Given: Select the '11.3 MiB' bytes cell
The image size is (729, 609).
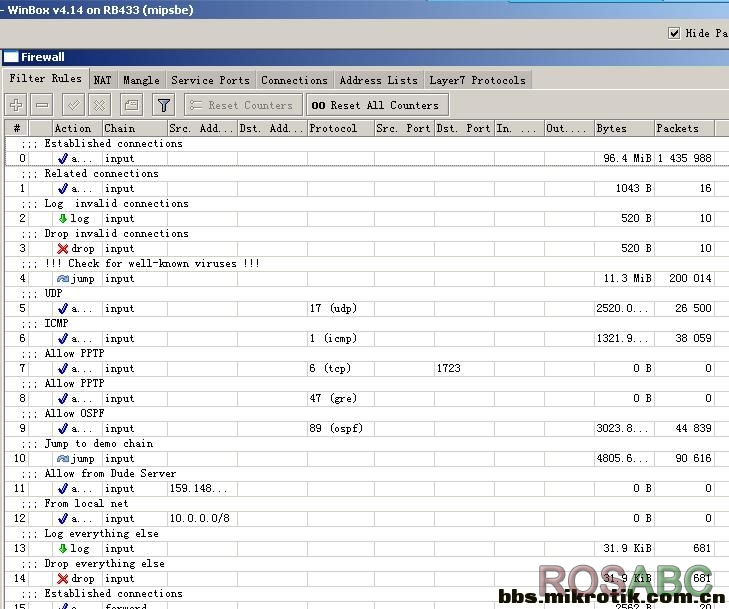Looking at the screenshot, I should [624, 278].
